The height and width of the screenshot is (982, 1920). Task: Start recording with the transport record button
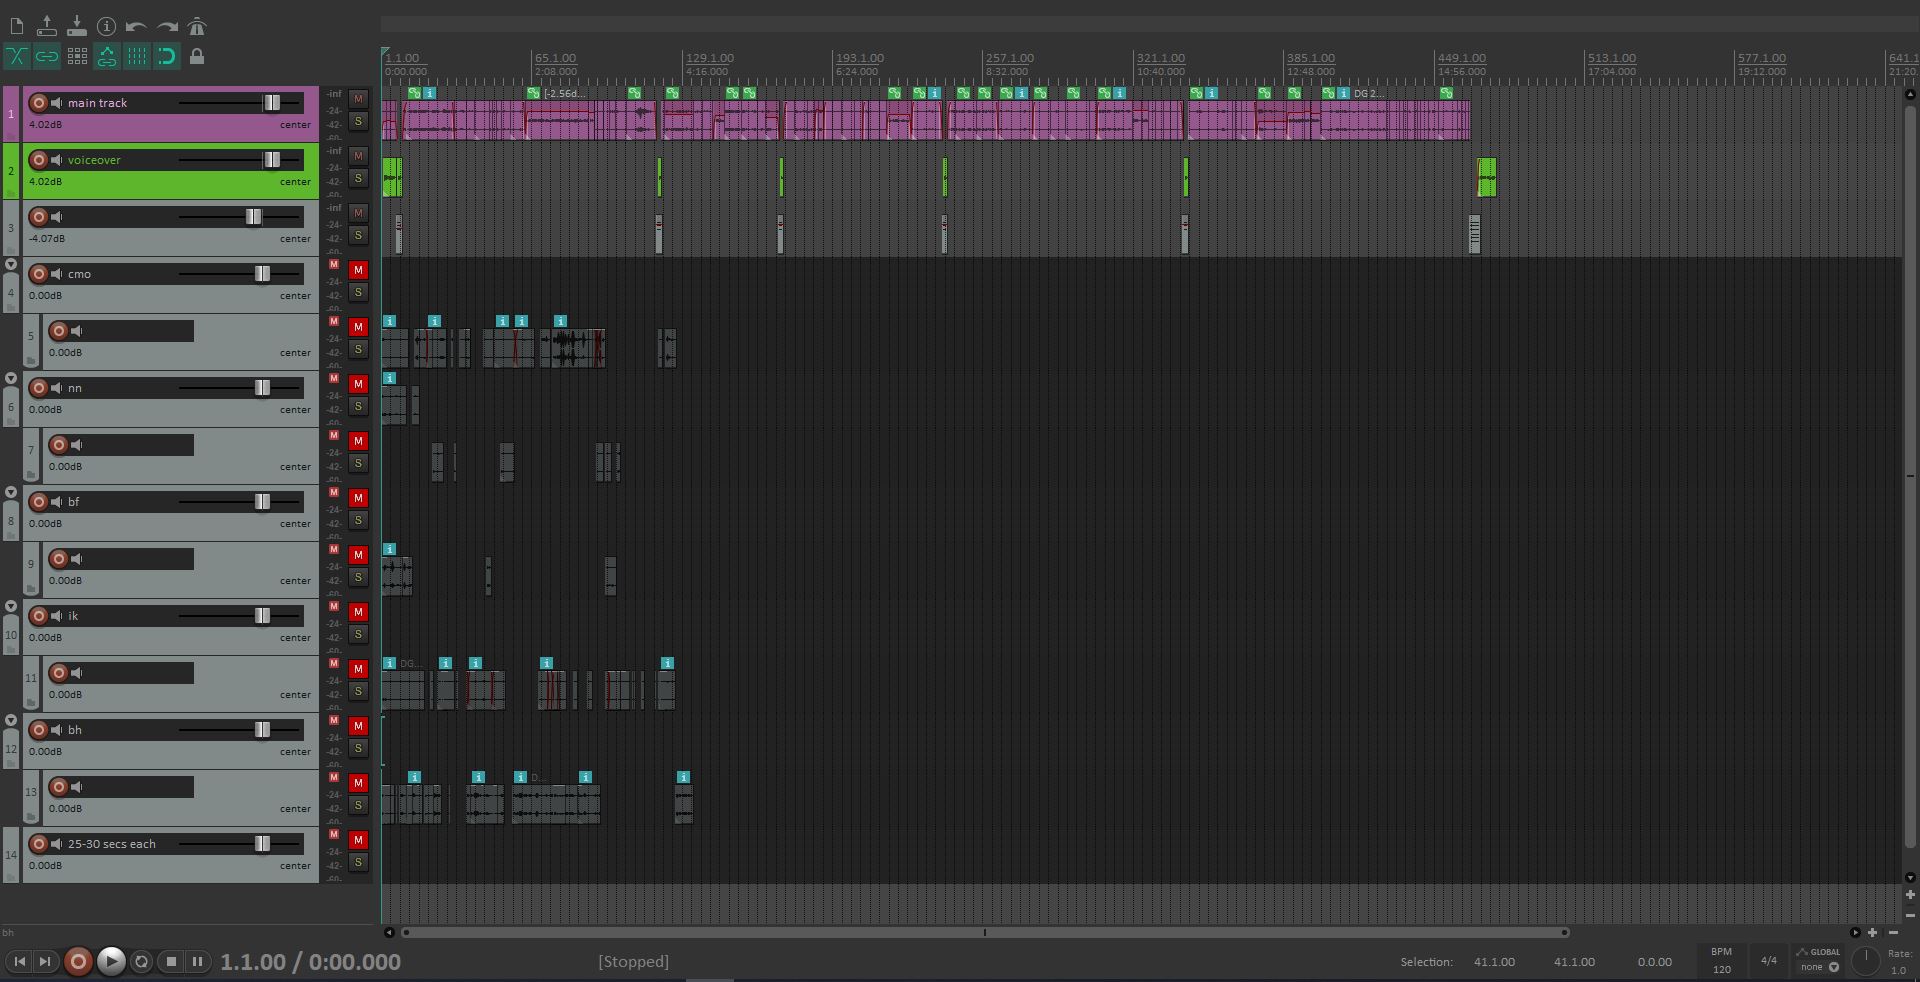click(x=78, y=962)
